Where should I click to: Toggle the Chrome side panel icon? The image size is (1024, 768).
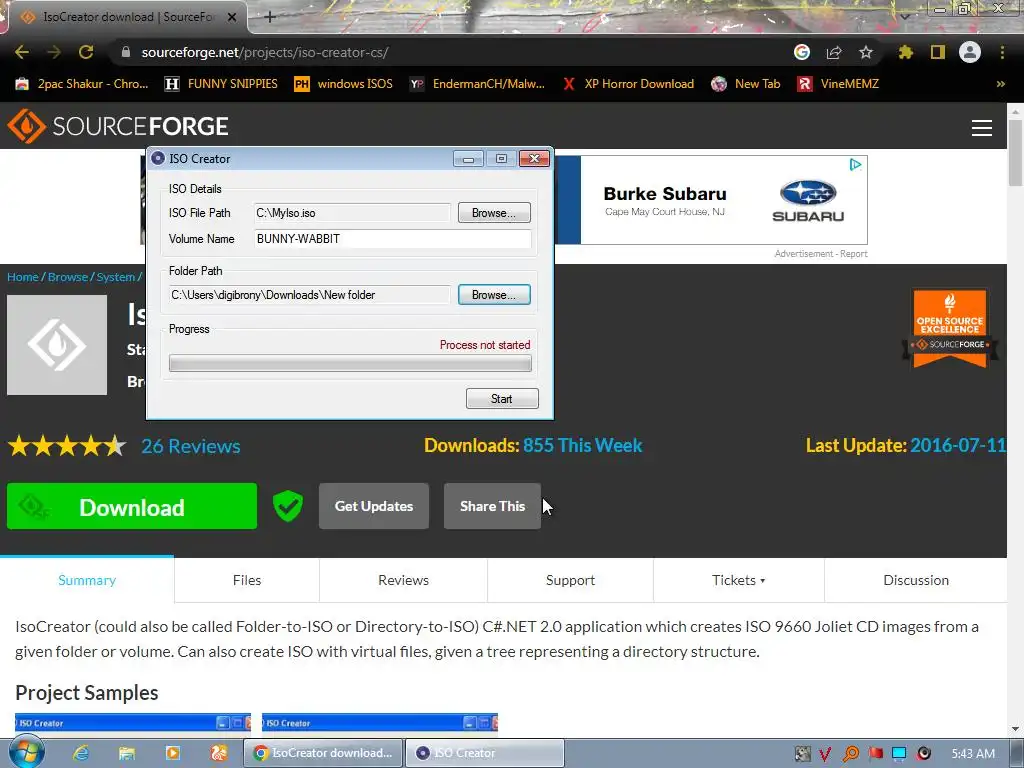click(x=938, y=52)
